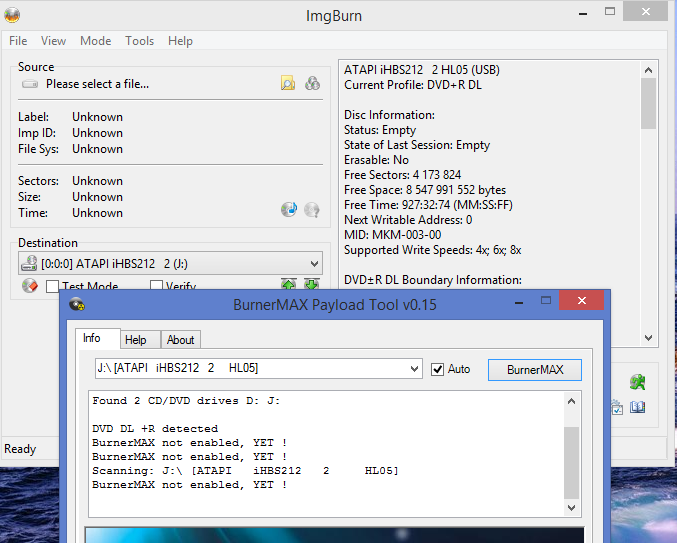Uncheck the Auto checkbox in BurnerMAX
This screenshot has width=677, height=543.
pos(437,369)
